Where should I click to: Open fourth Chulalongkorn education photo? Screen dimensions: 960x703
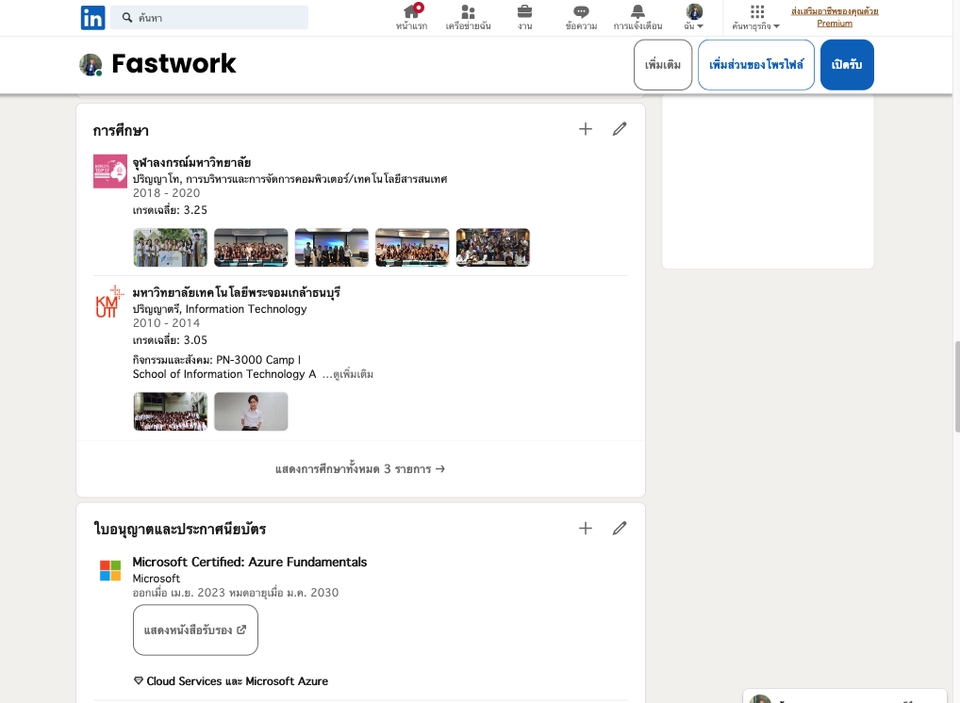click(412, 247)
